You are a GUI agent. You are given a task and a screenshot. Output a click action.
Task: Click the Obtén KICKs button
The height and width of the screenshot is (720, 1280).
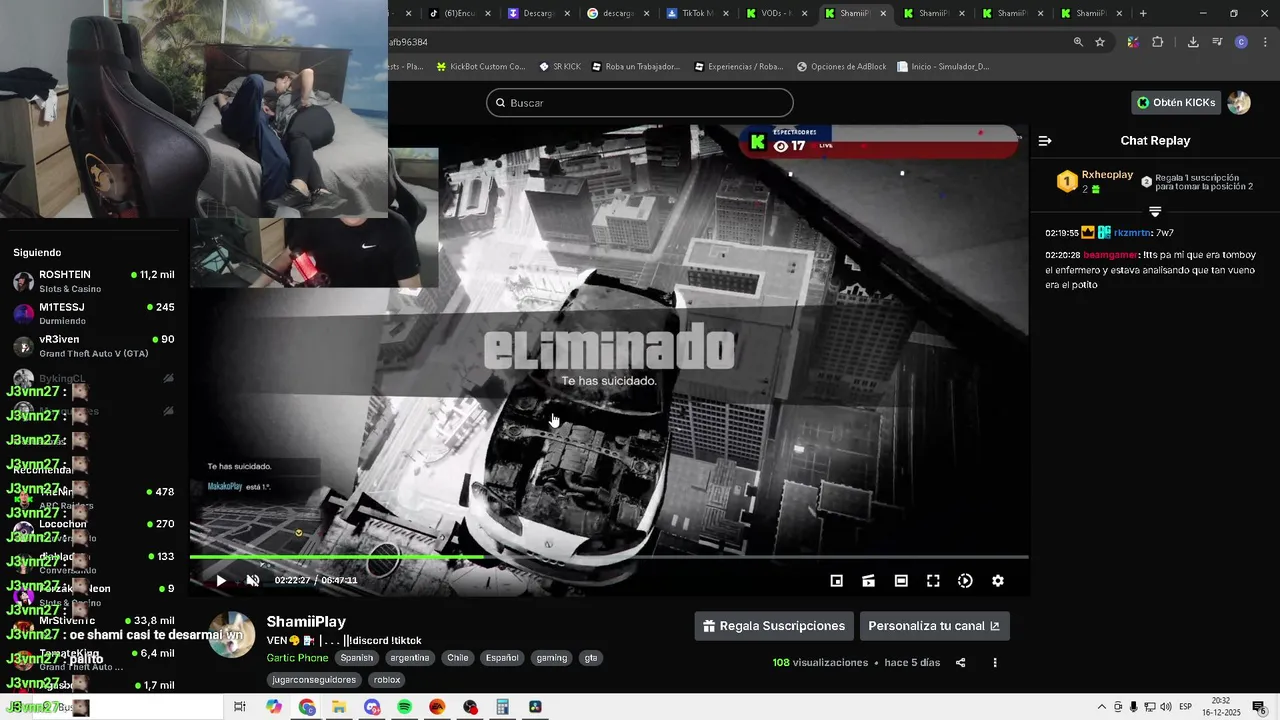point(1176,102)
